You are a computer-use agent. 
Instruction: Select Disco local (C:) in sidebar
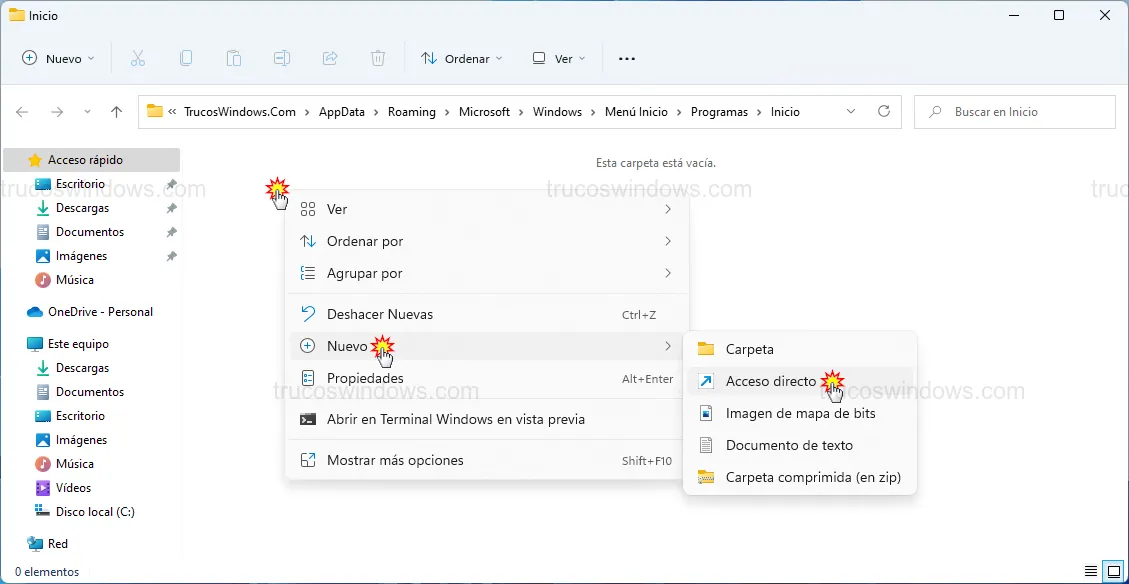(95, 512)
